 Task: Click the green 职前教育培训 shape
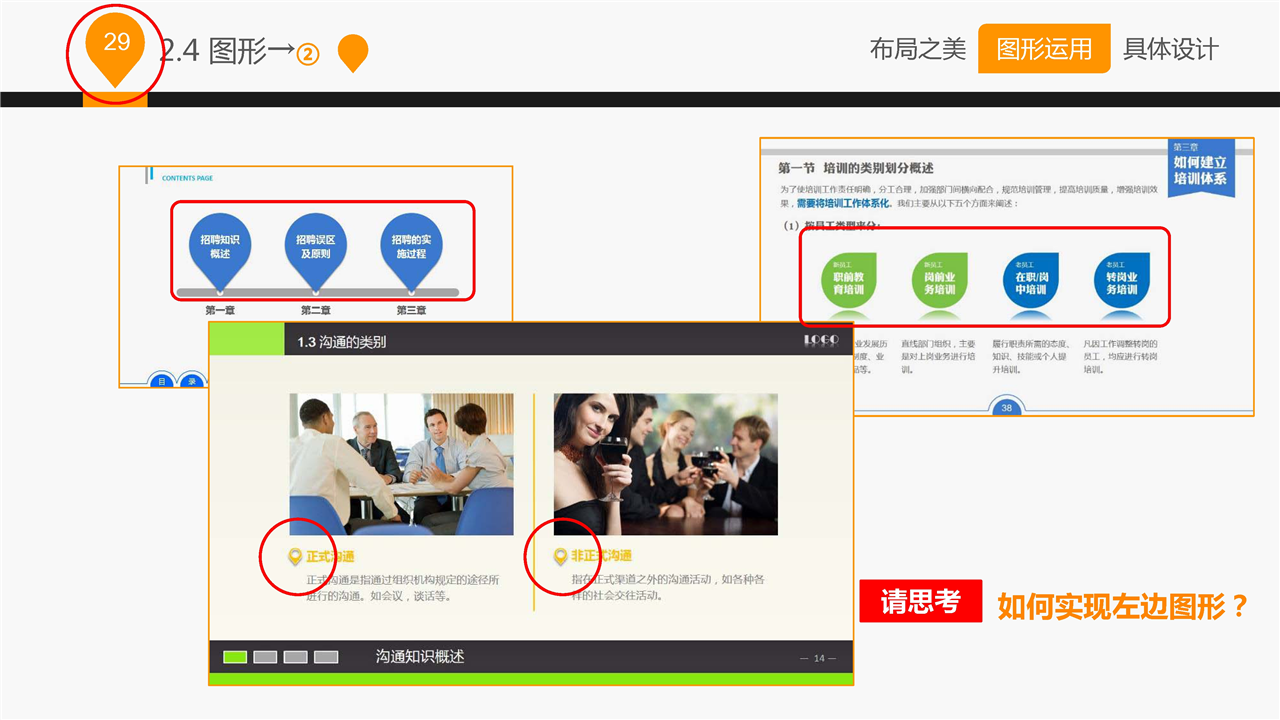point(848,281)
